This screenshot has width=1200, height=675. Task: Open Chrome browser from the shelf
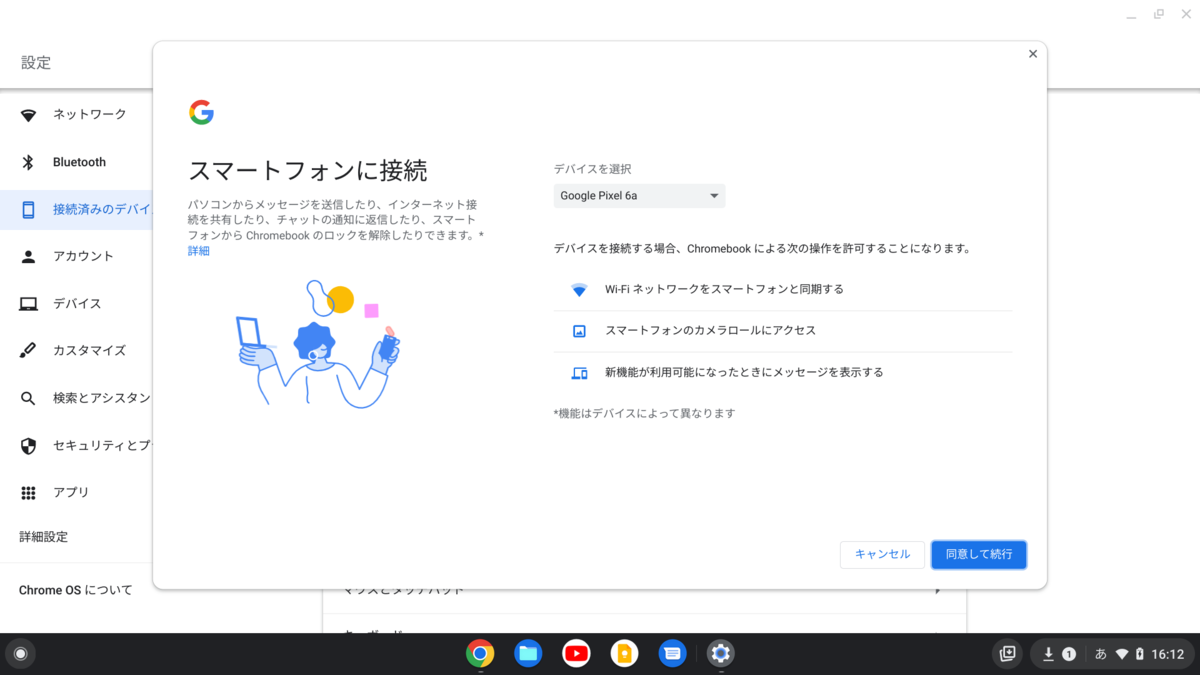(480, 654)
